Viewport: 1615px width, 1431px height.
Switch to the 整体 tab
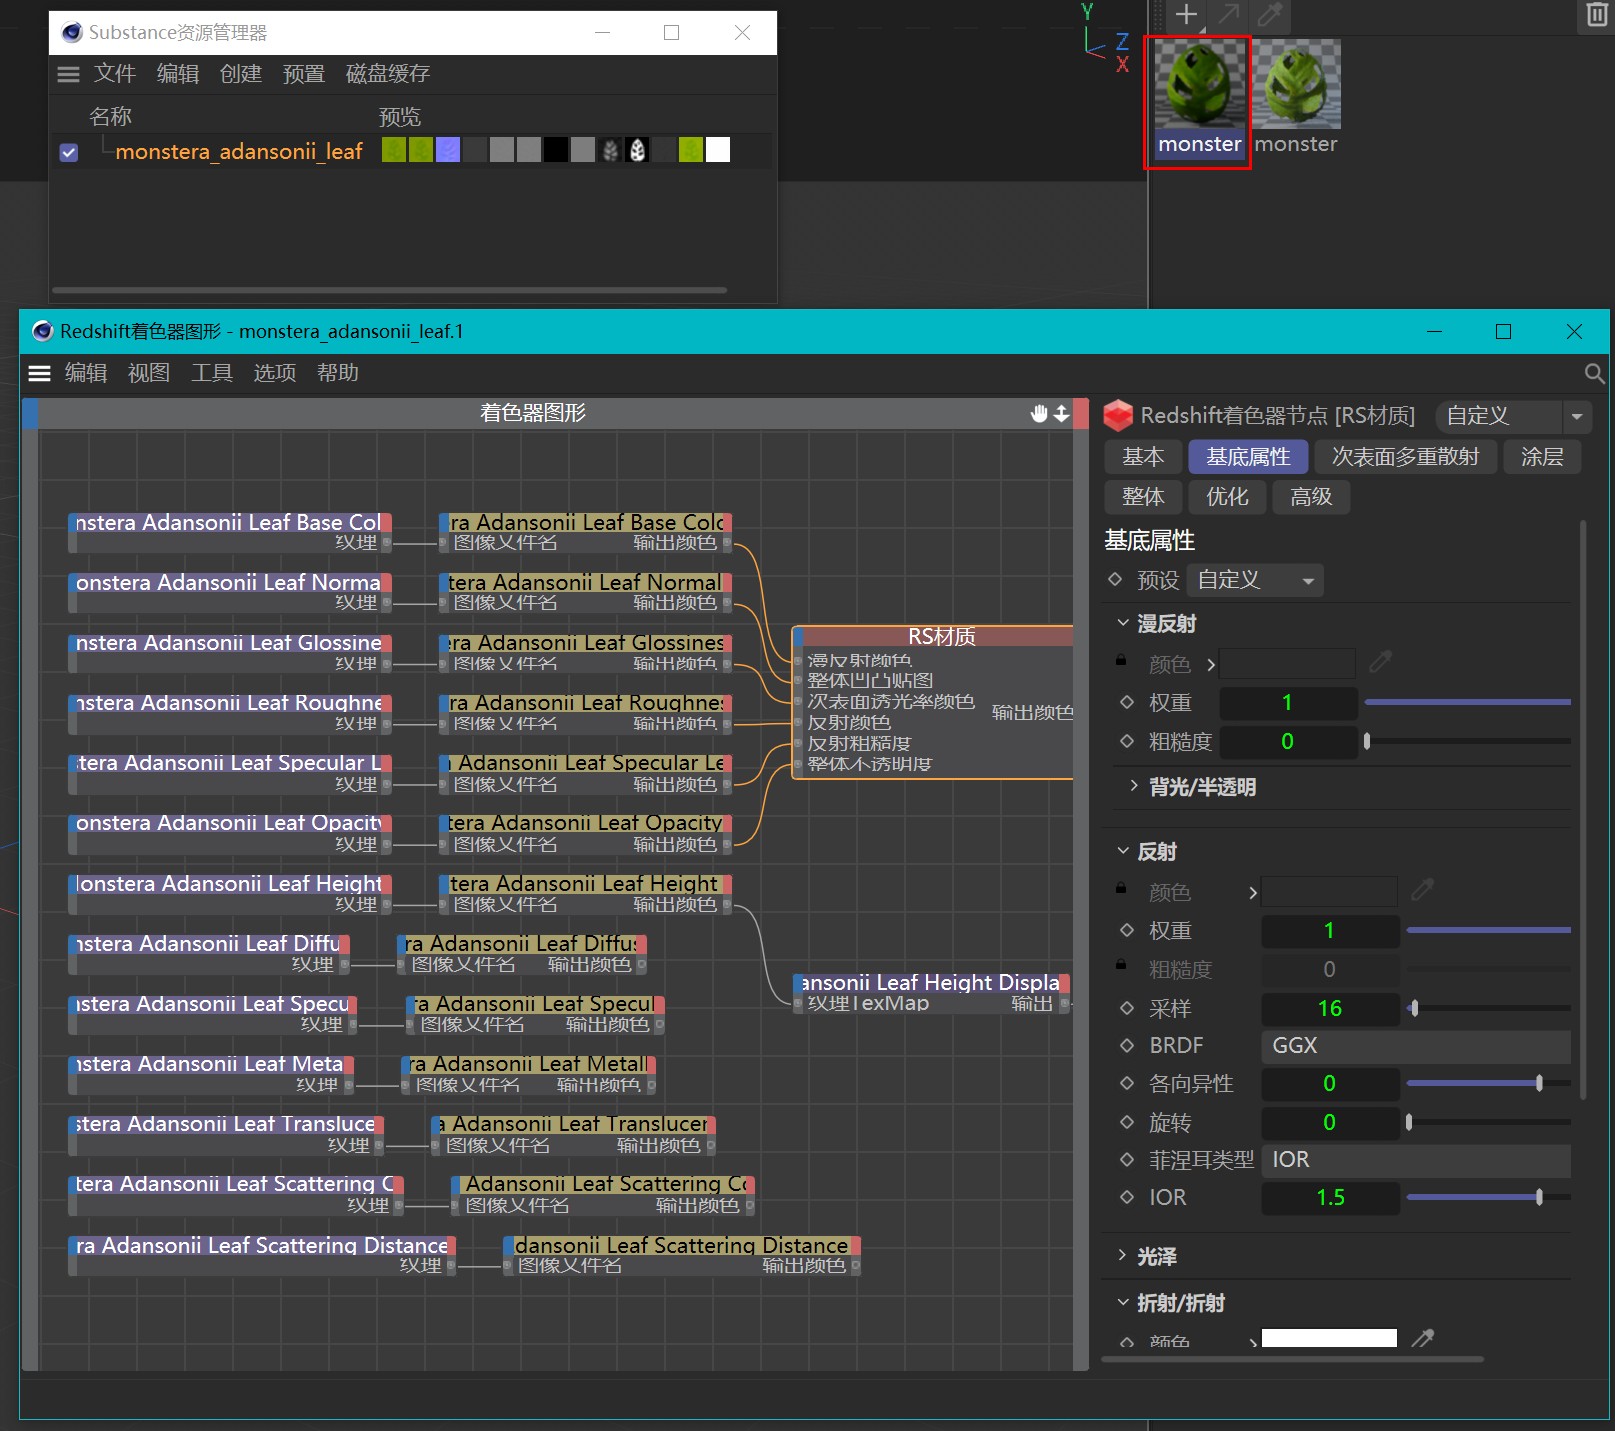[1143, 497]
